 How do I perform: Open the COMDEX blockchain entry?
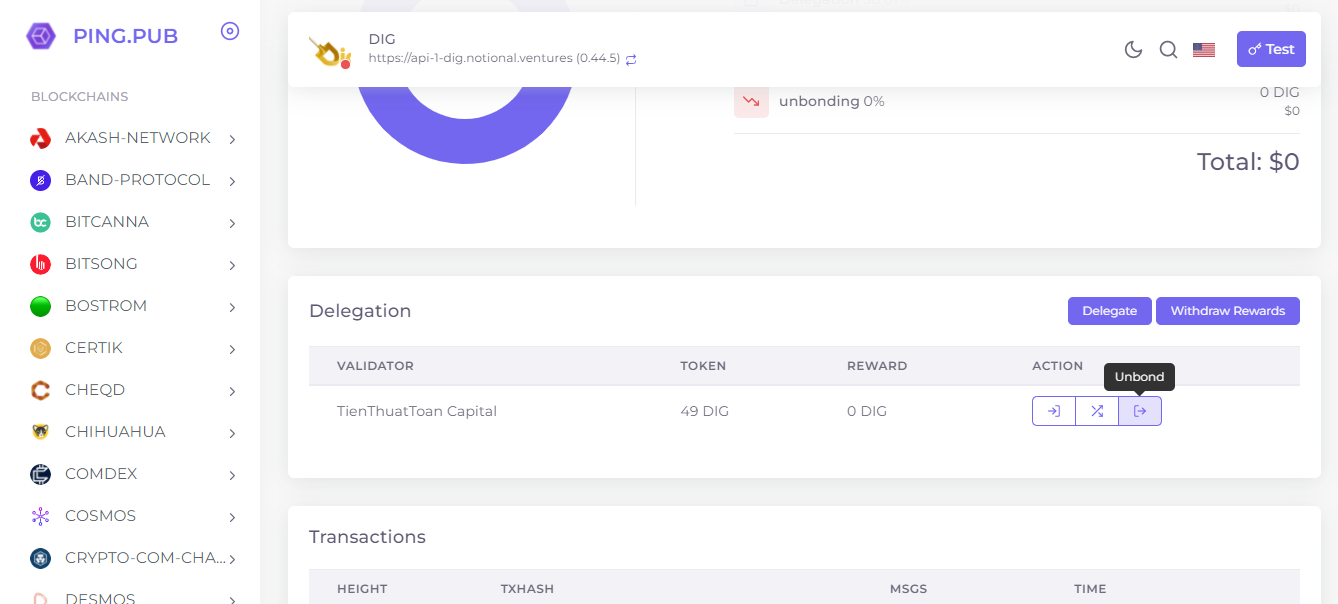coord(101,474)
